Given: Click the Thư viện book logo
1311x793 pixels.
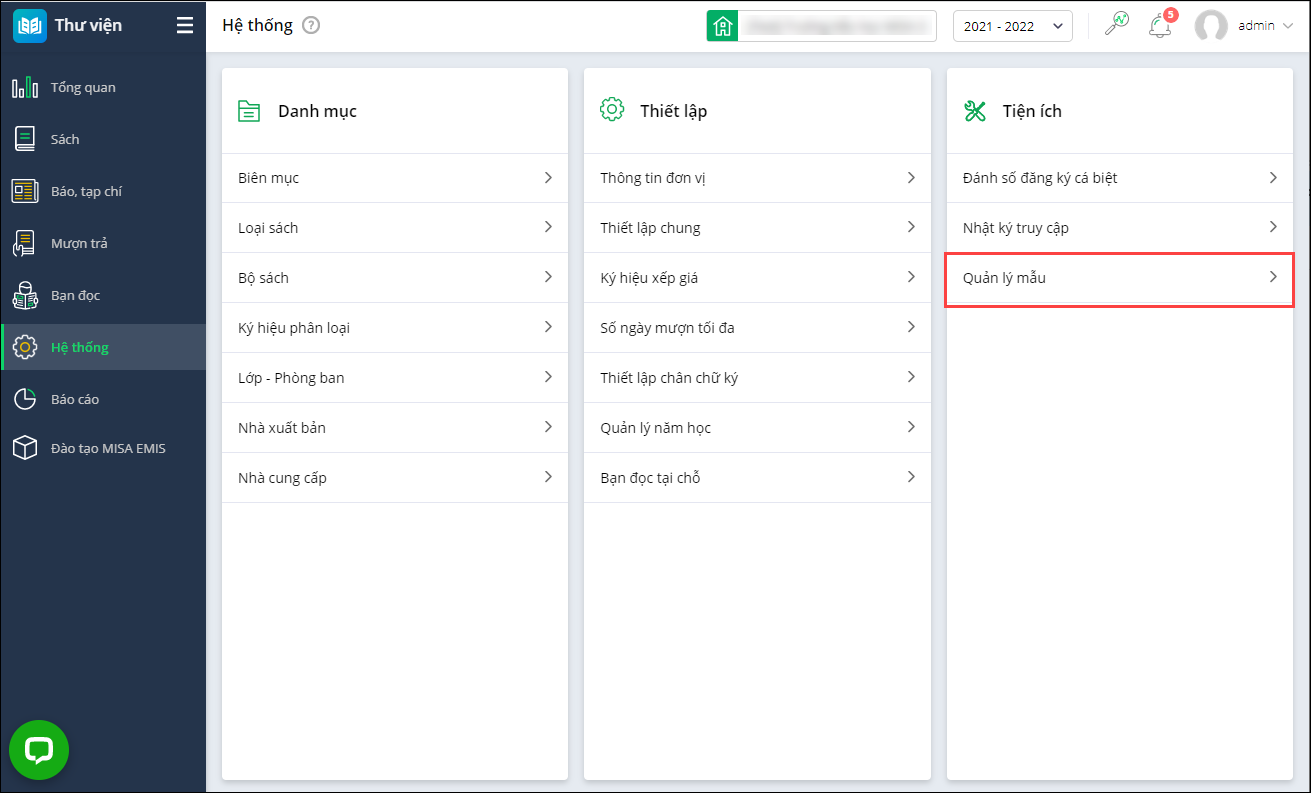Looking at the screenshot, I should [30, 26].
